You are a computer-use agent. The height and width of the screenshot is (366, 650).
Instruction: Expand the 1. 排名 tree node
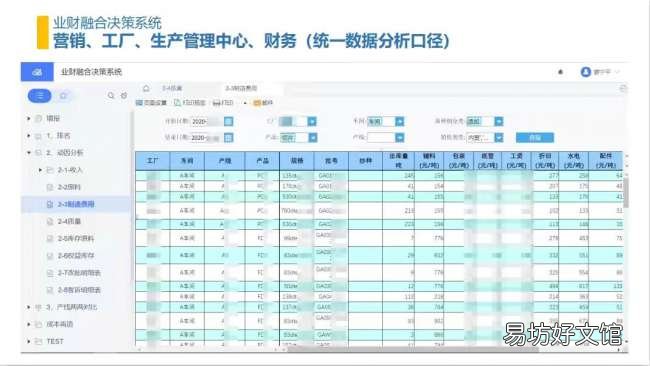(29, 136)
